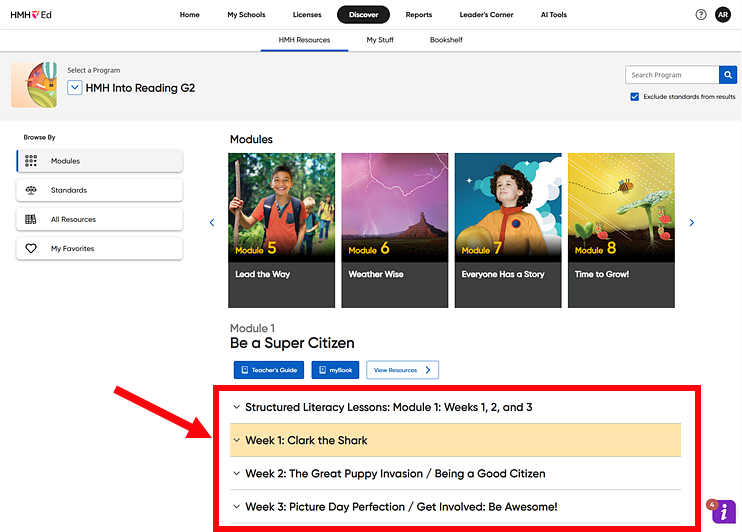The image size is (742, 532).
Task: Click the Standards icon in sidebar
Action: (x=31, y=190)
